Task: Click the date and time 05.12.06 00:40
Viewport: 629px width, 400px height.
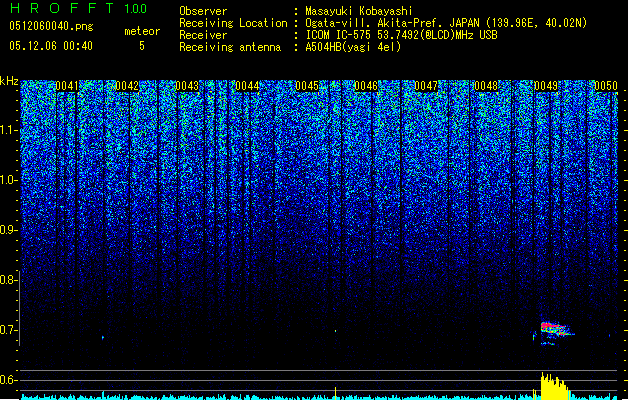Action: [51, 46]
